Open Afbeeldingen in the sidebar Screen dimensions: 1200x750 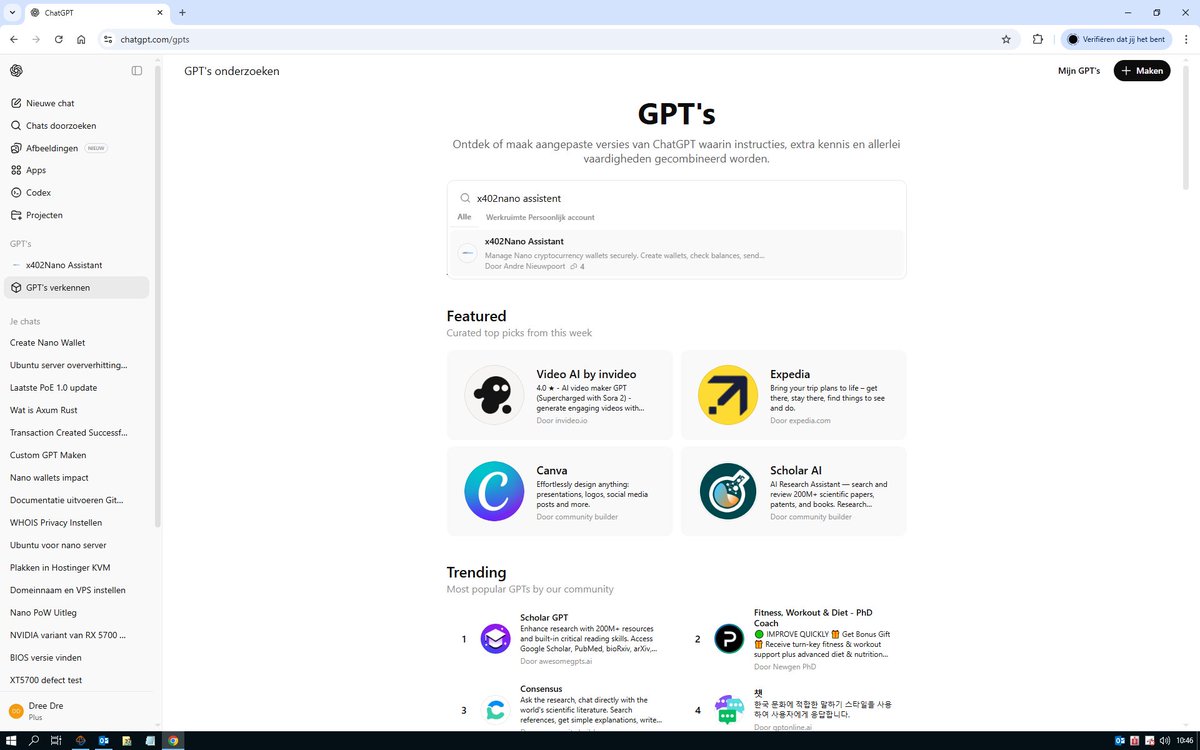(77, 148)
